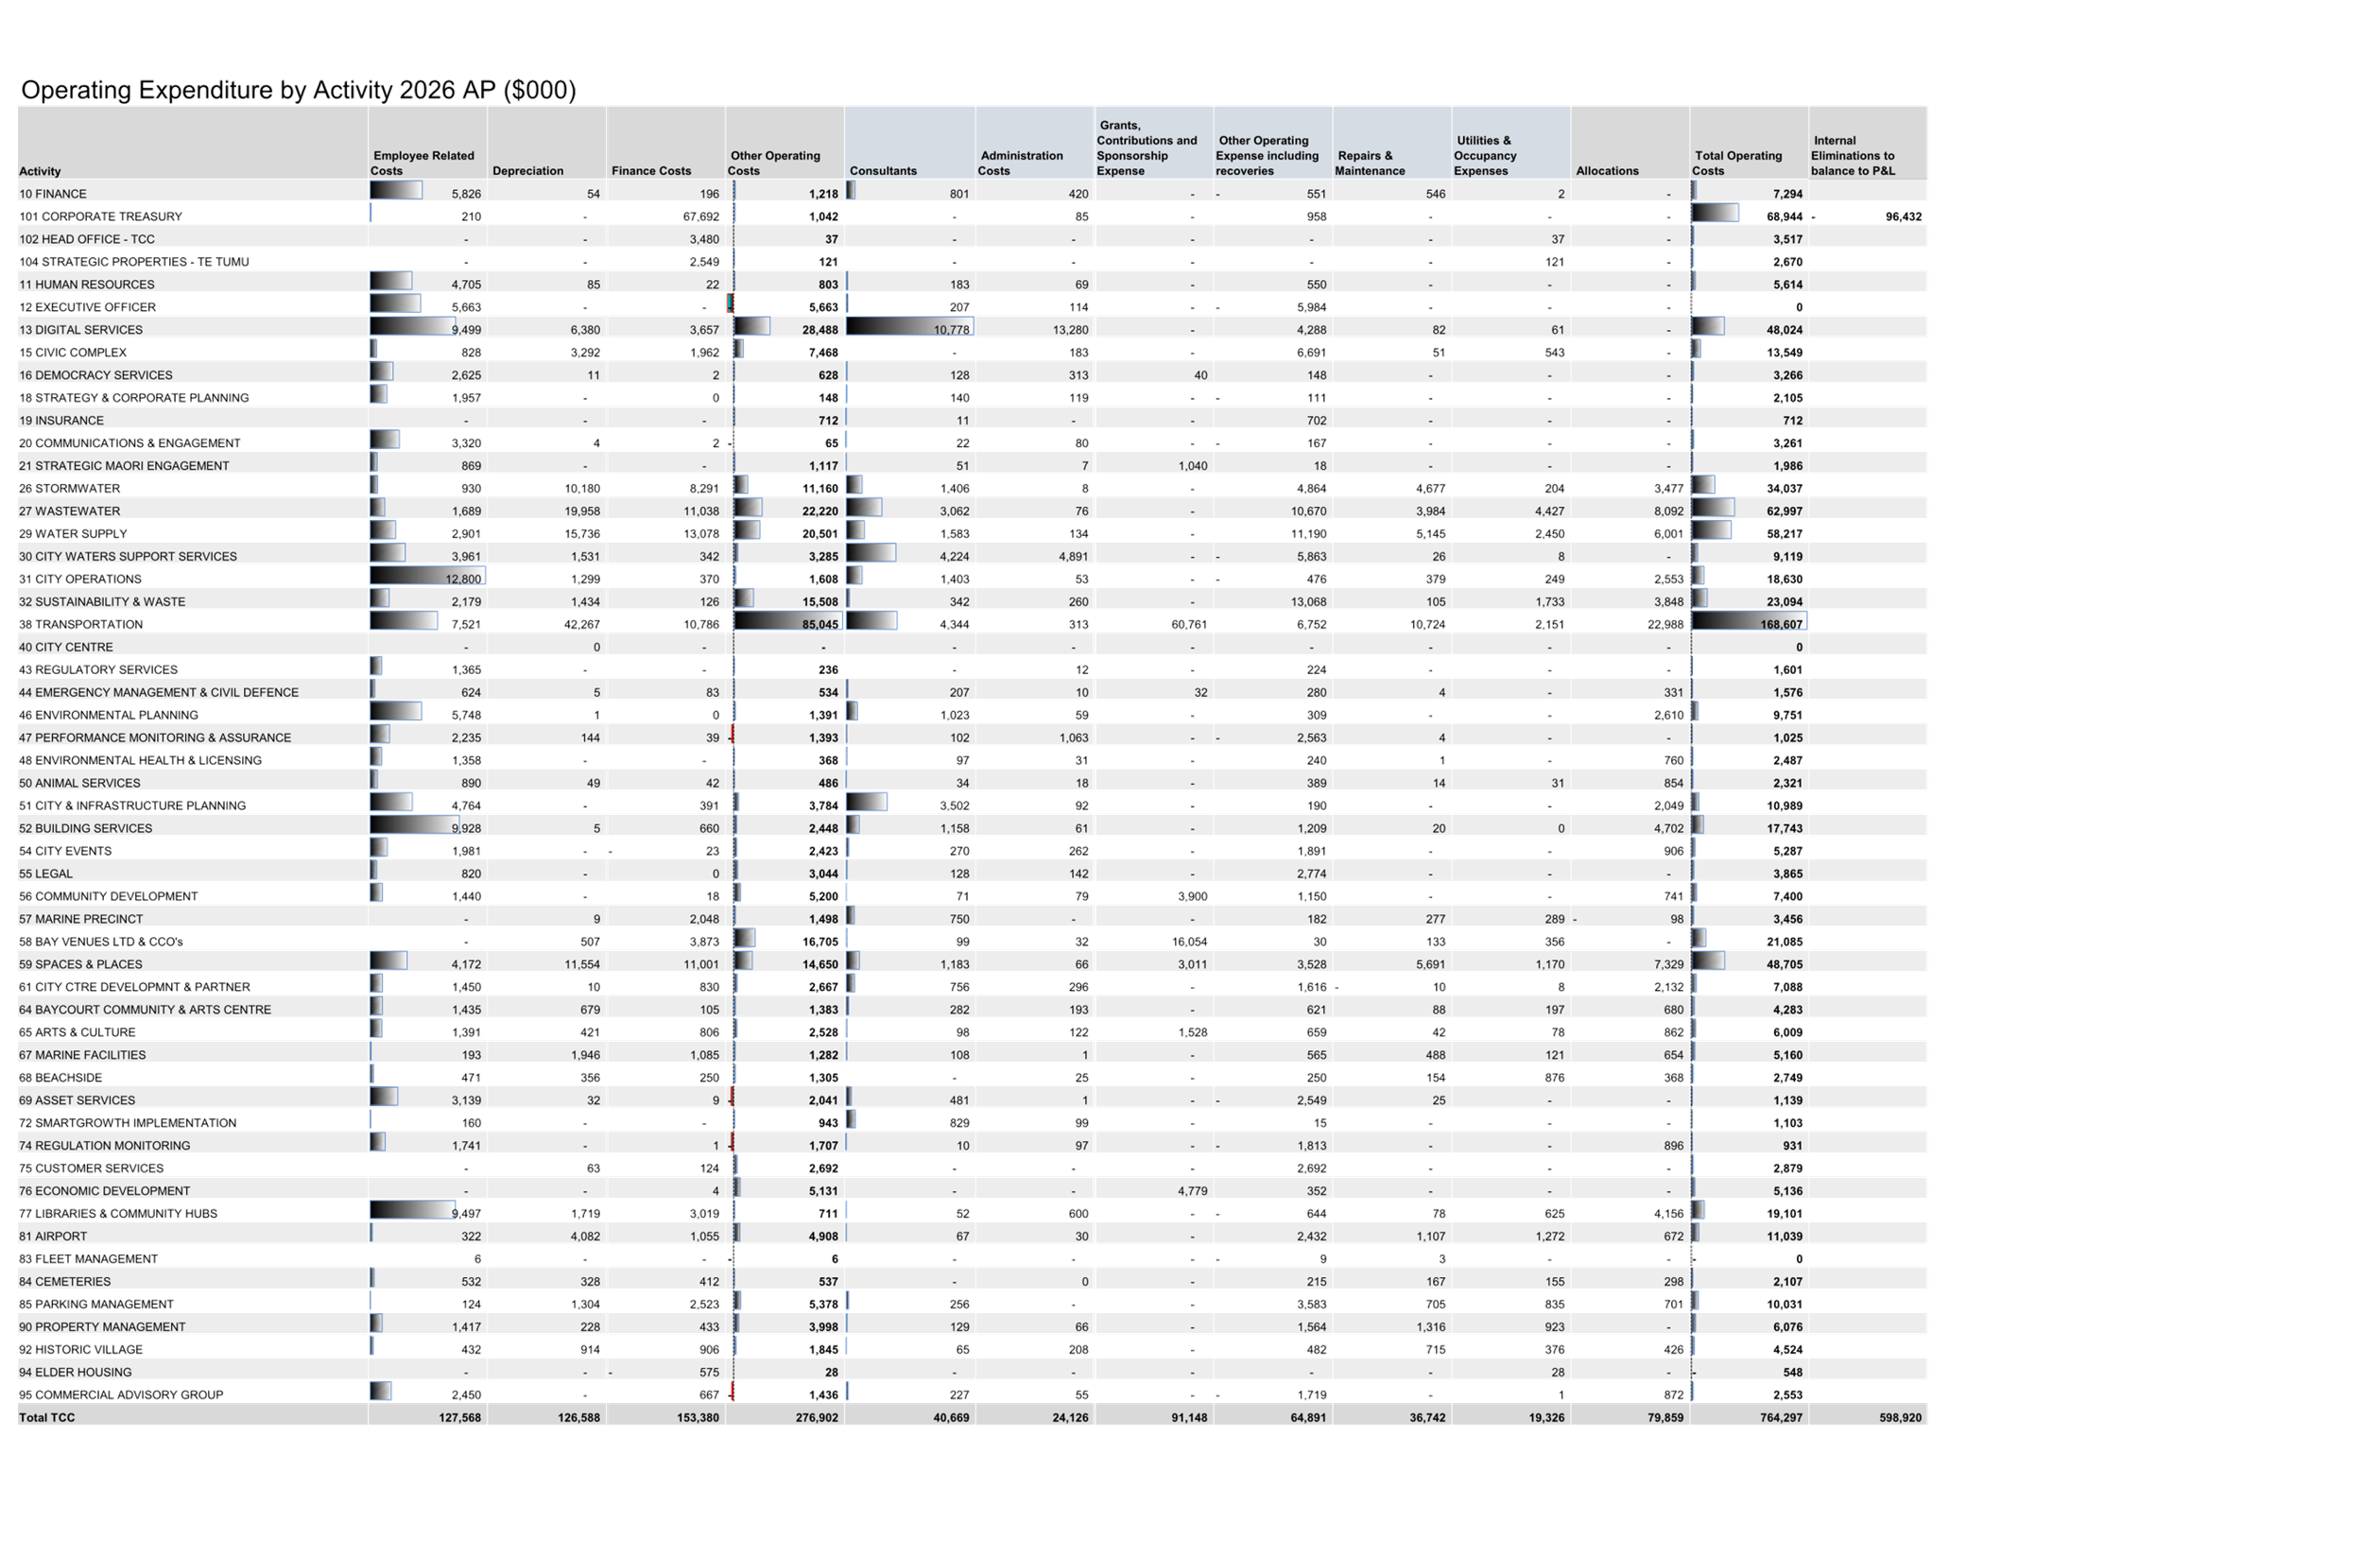Click the total operating costs value 764,297
The image size is (2380, 1541).
(1781, 1417)
